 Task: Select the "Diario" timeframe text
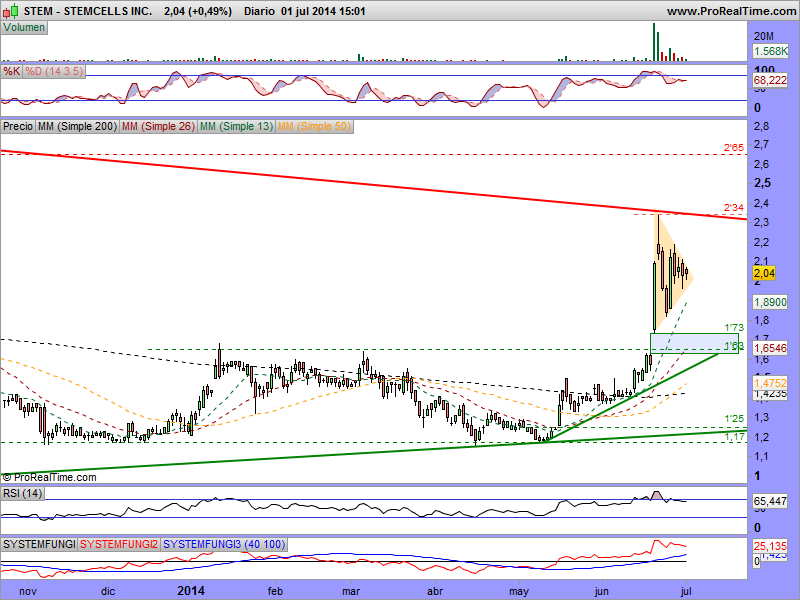259,11
